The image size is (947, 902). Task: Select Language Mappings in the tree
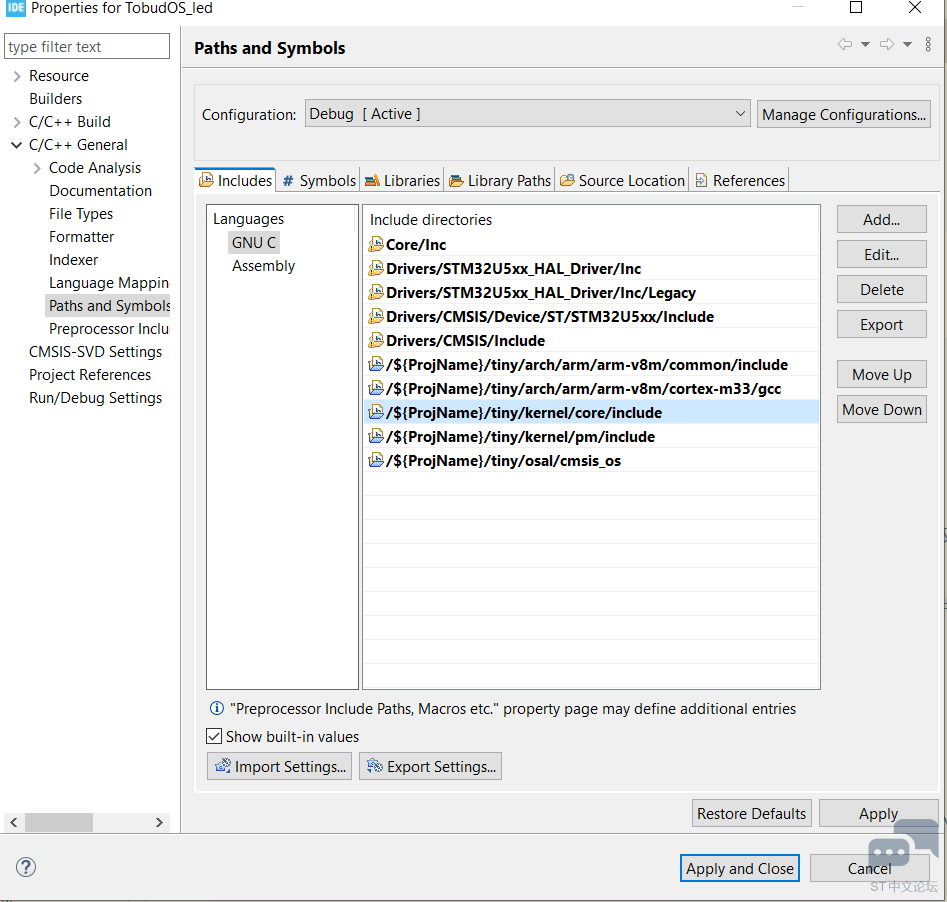[x=109, y=283]
